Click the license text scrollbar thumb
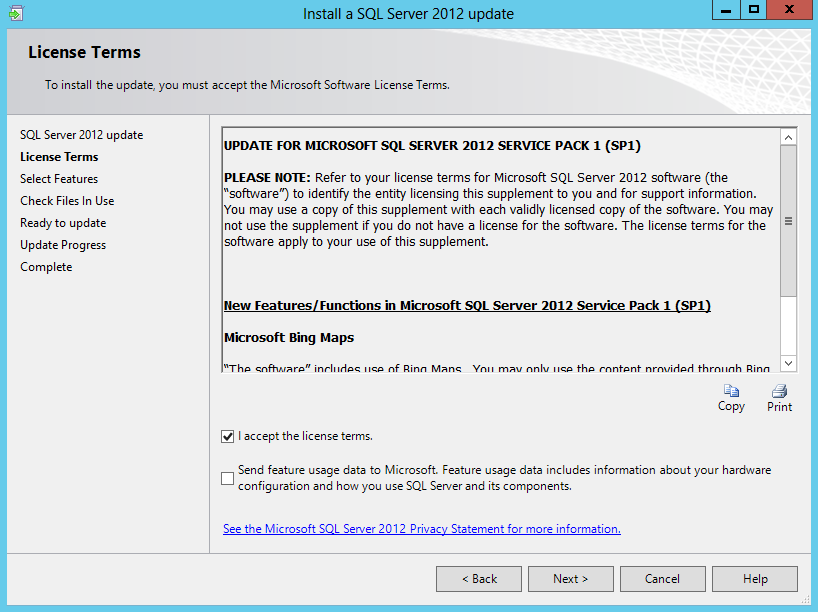 coord(788,221)
